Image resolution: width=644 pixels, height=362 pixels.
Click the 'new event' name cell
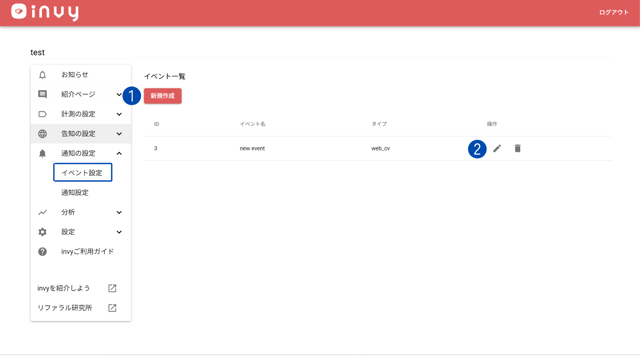coord(252,148)
